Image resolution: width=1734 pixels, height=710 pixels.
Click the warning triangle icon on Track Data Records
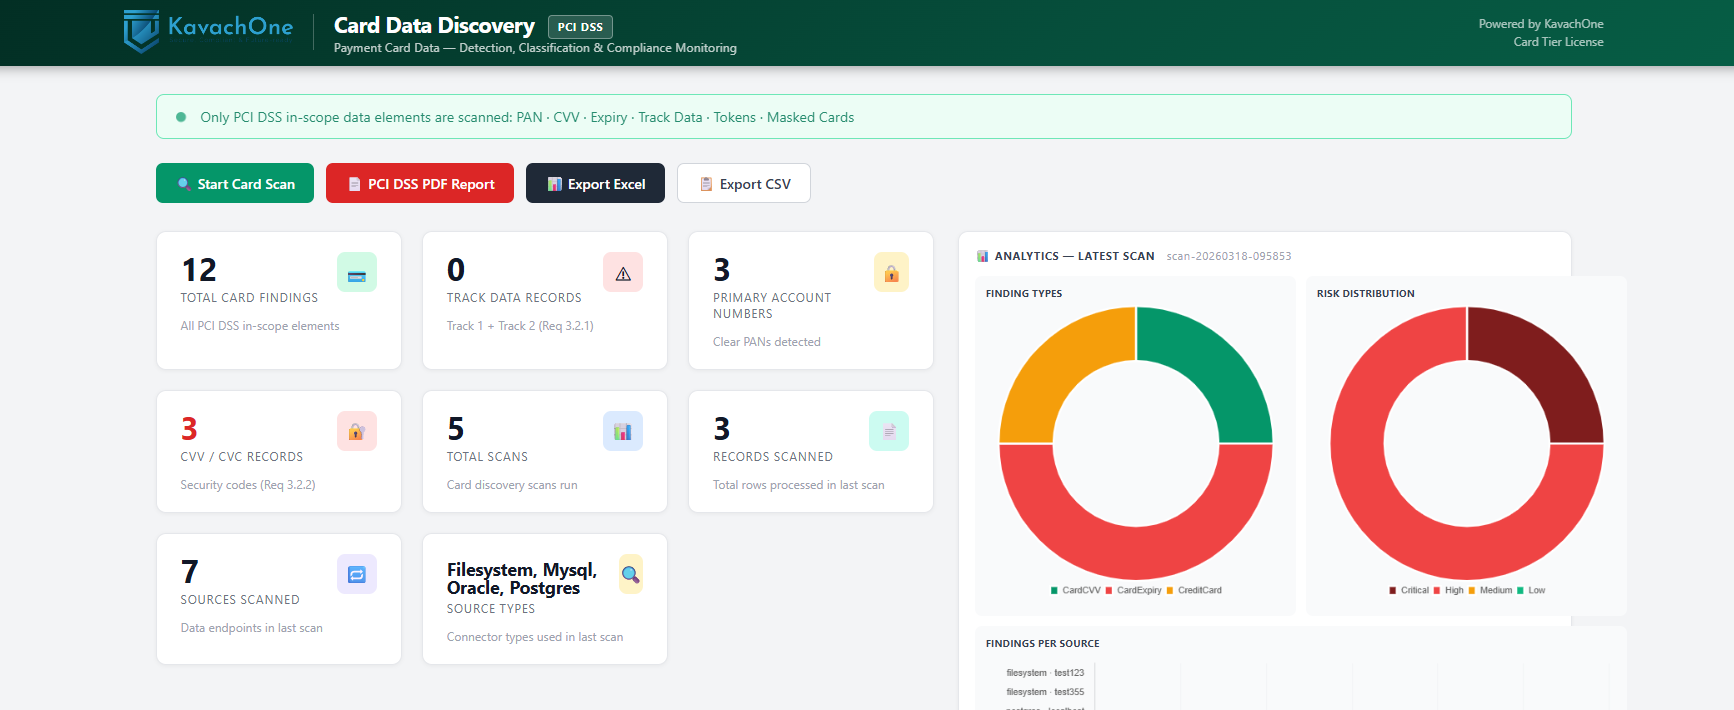click(623, 273)
